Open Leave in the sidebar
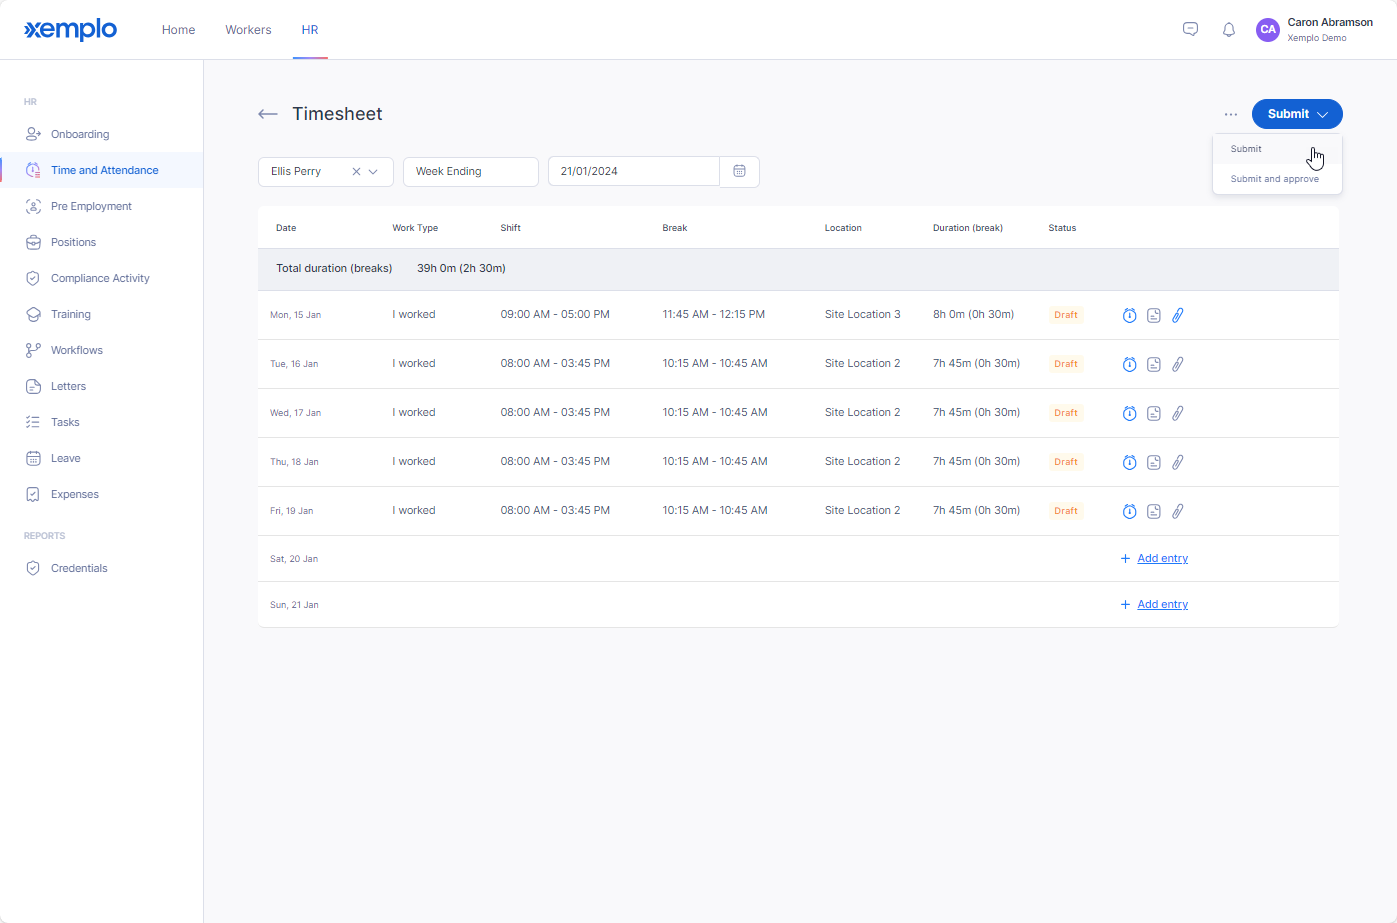 click(x=65, y=458)
